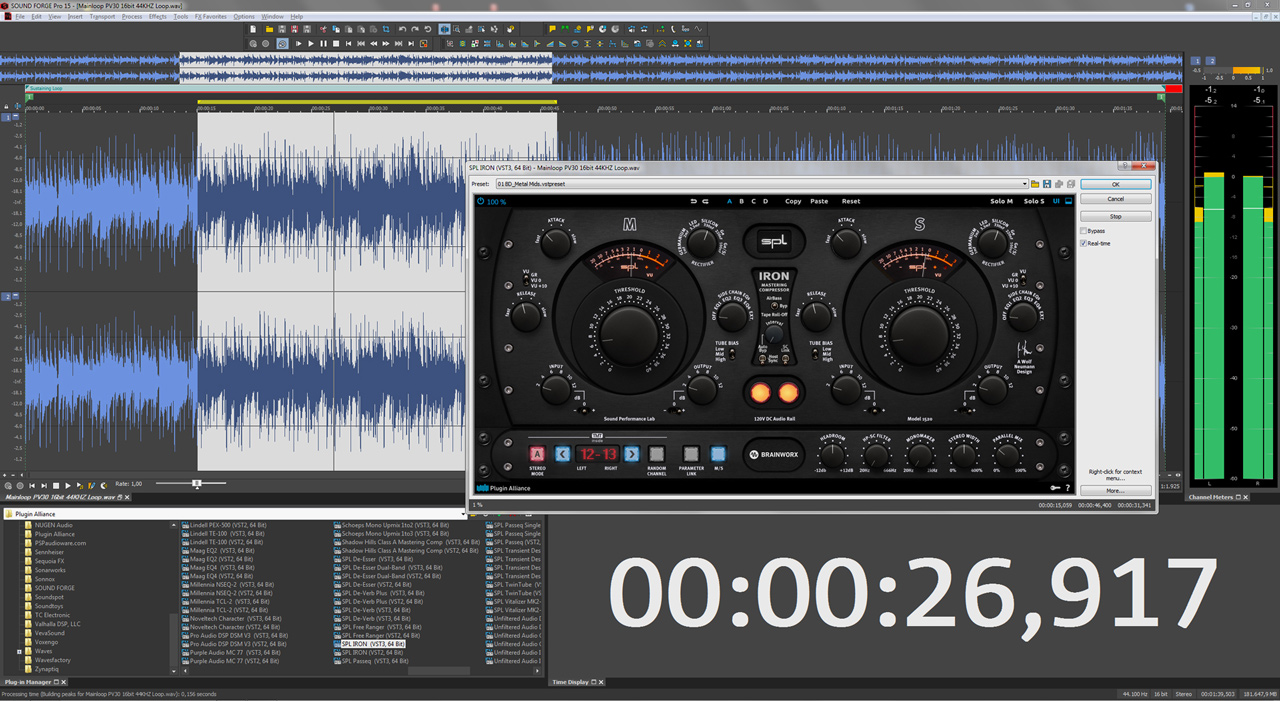Click the Save preset disk icon
Viewport: 1280px width, 701px height.
pos(1047,184)
